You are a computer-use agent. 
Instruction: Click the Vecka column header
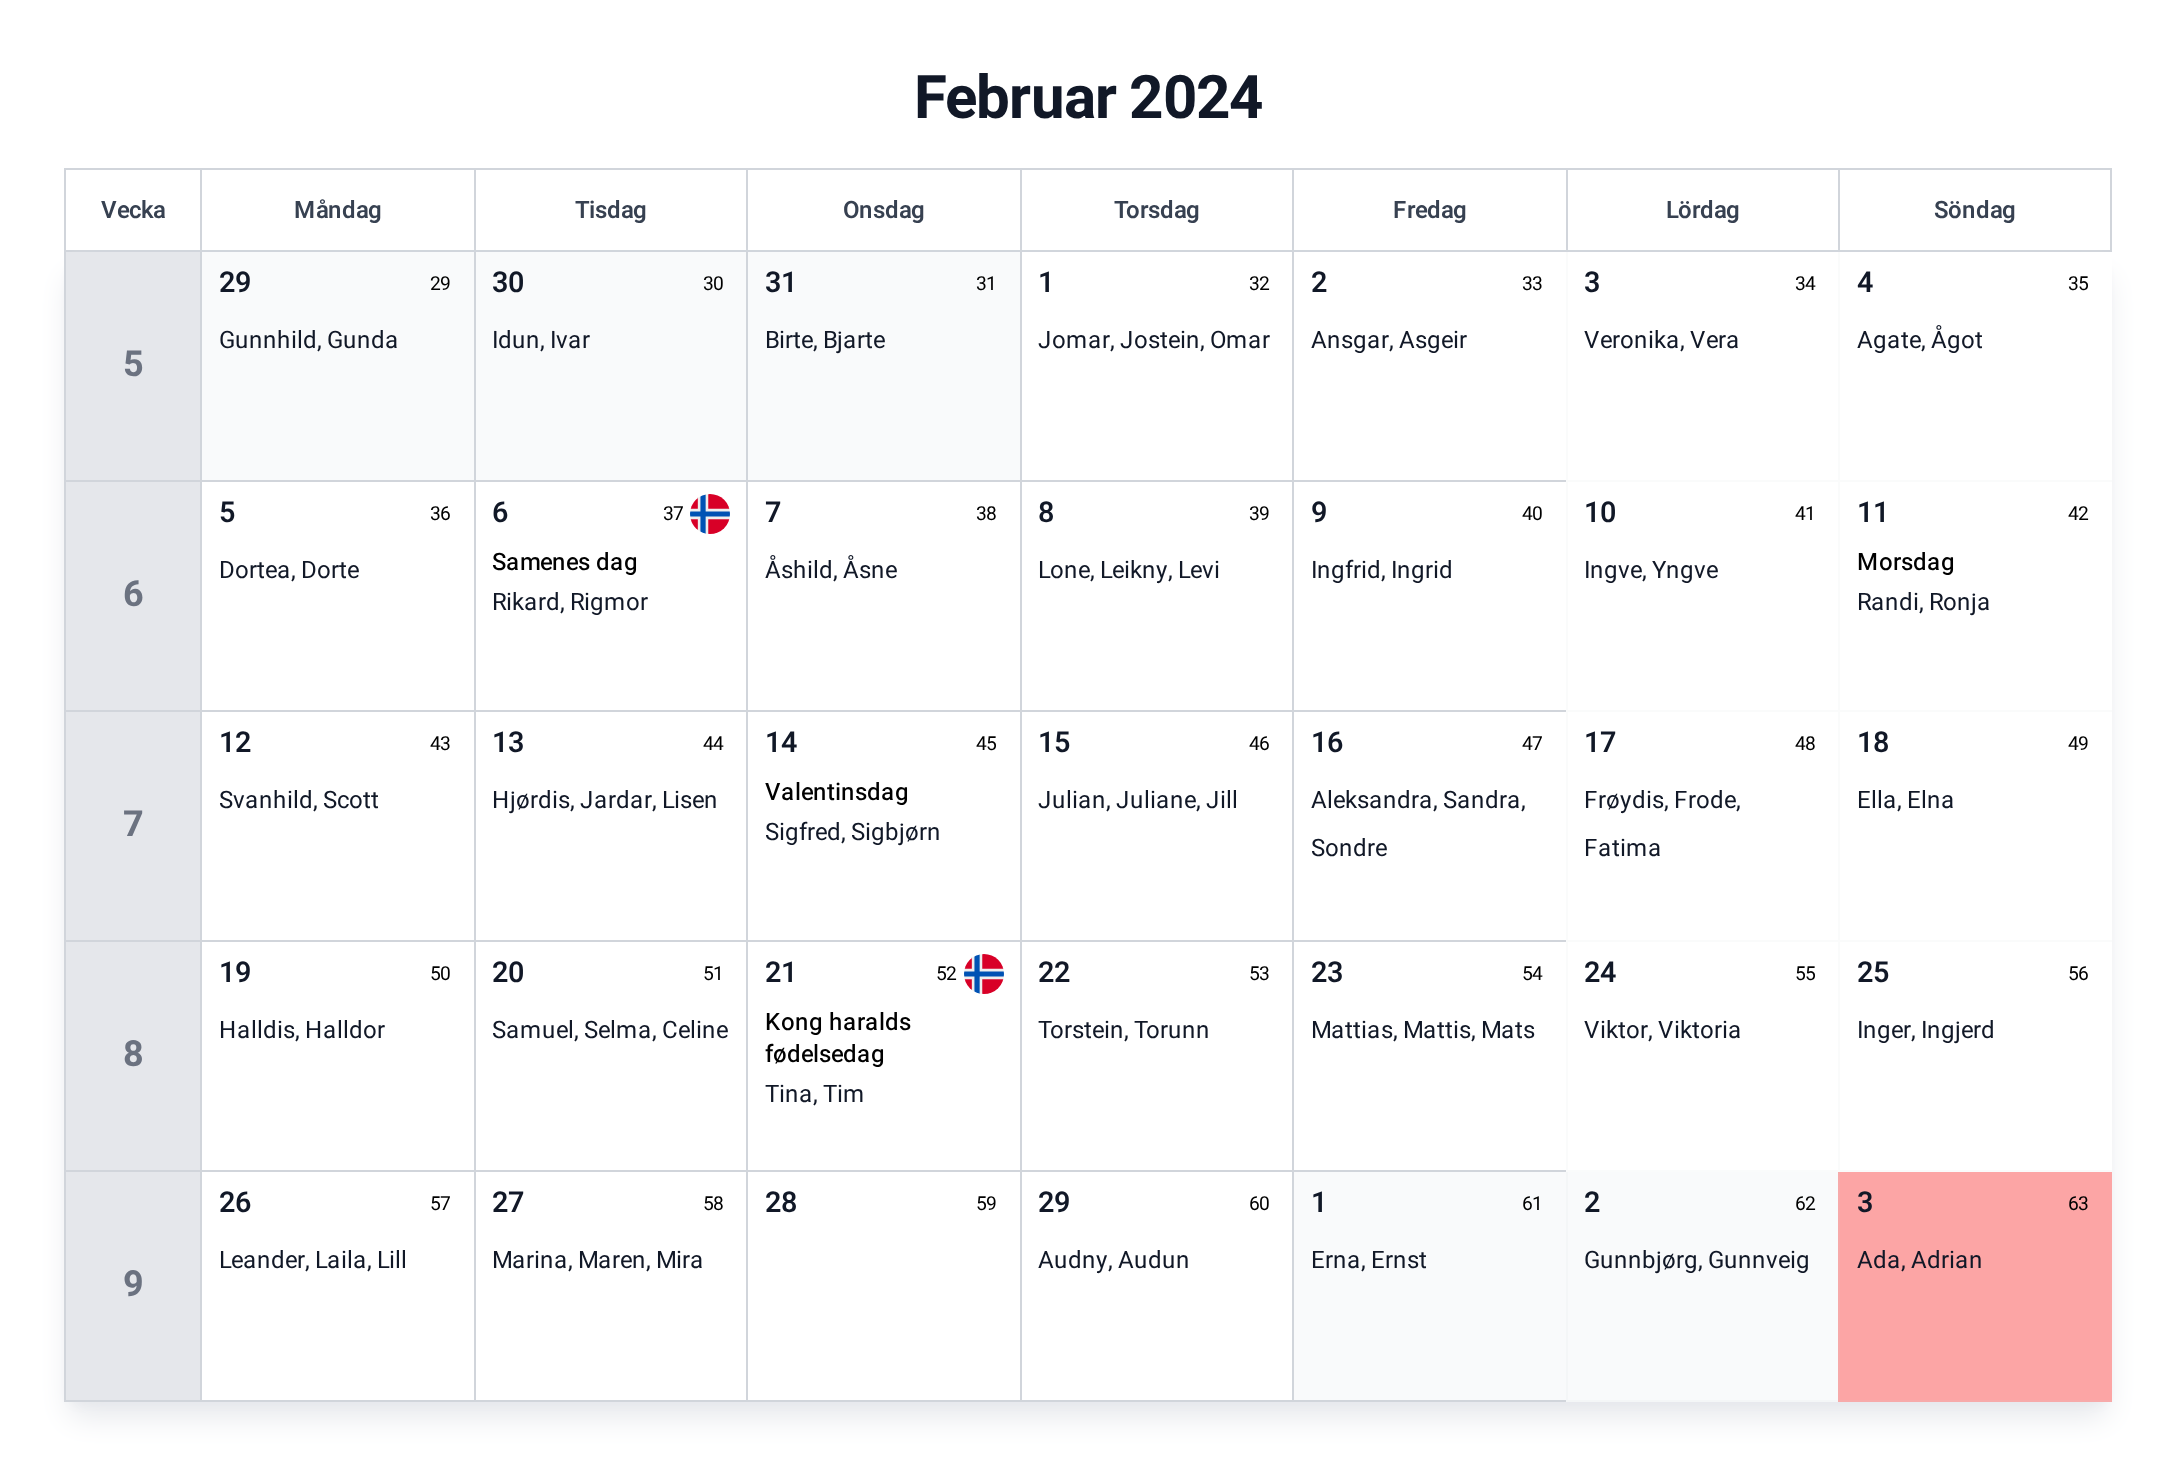pos(133,210)
